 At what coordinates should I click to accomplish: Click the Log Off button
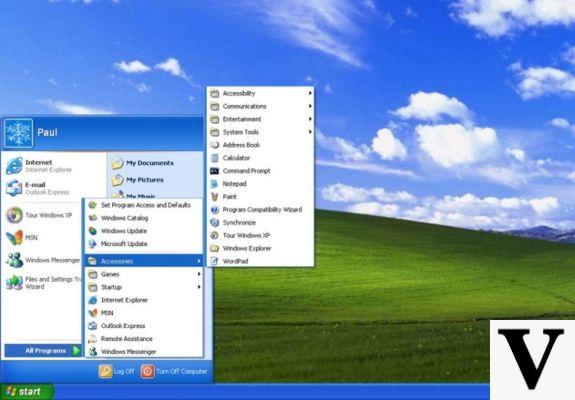coord(117,371)
